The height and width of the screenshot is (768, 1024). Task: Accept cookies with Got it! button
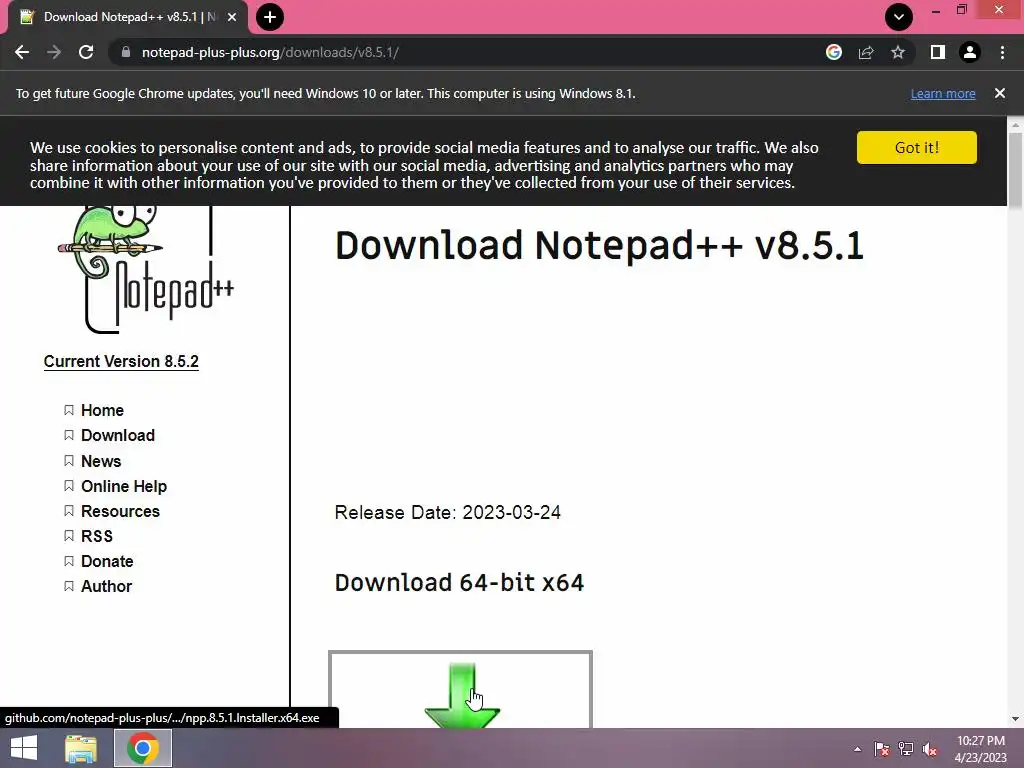point(916,148)
